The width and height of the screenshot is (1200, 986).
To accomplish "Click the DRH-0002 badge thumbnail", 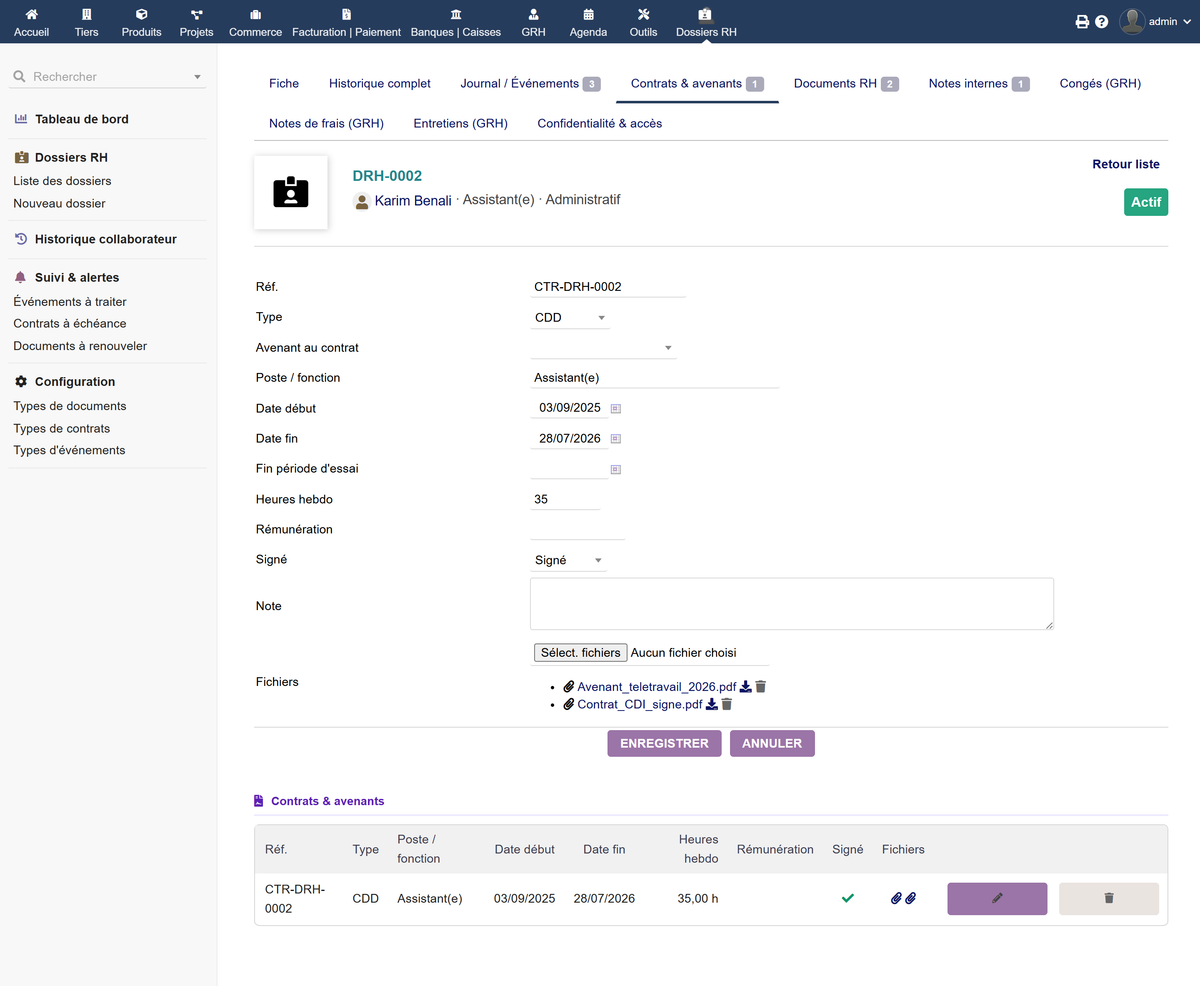I will [291, 192].
